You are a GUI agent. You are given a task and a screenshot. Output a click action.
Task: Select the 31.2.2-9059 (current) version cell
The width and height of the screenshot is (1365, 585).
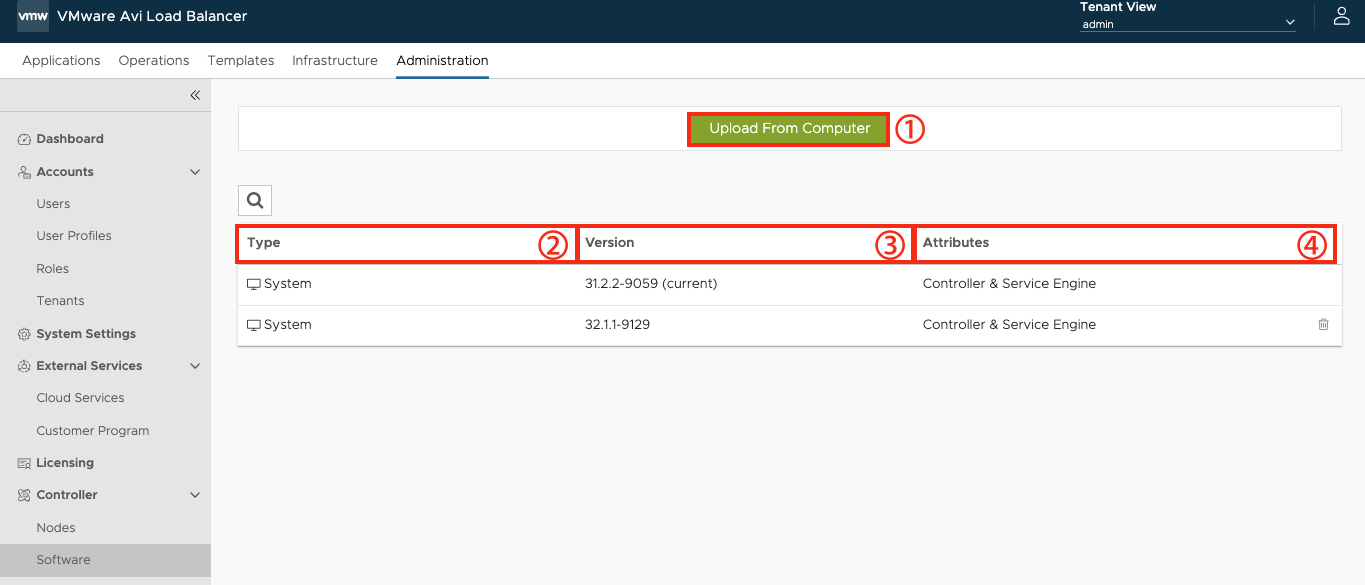click(x=651, y=284)
